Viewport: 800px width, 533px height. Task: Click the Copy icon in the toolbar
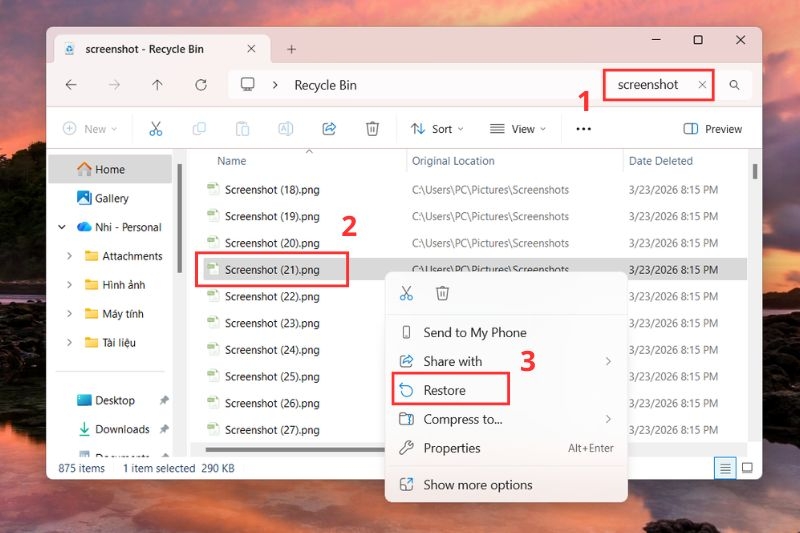point(199,129)
